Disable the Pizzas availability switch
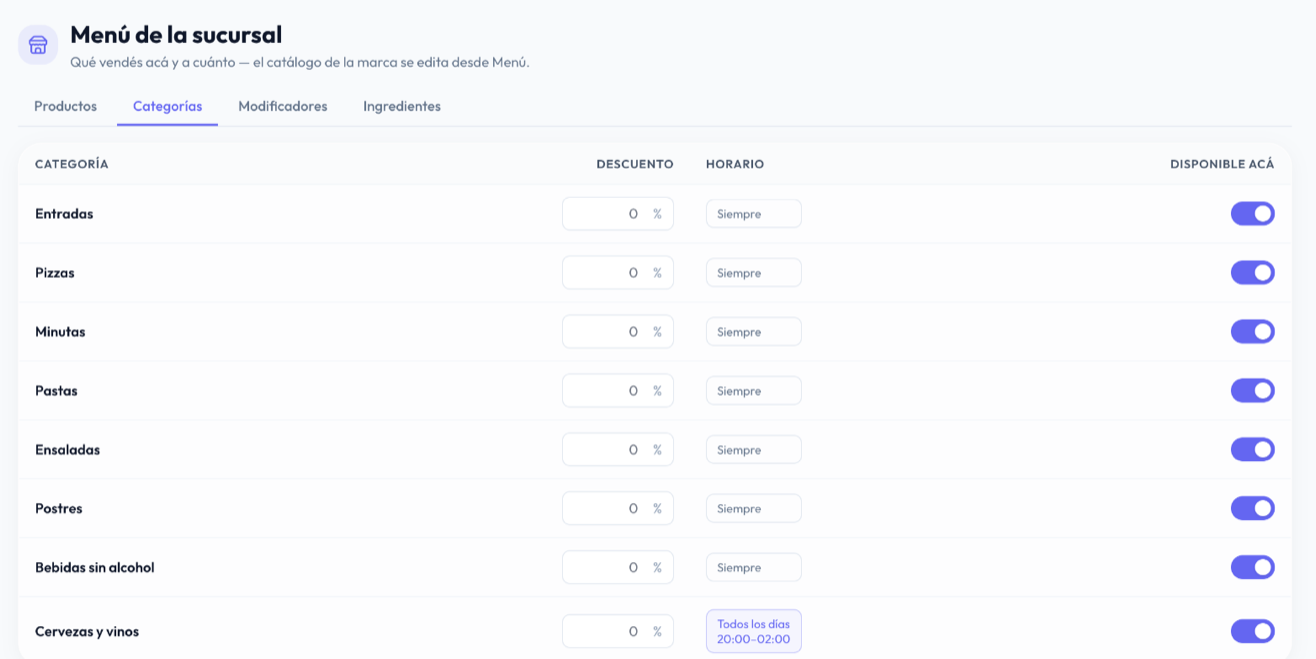Image resolution: width=1316 pixels, height=659 pixels. tap(1252, 272)
